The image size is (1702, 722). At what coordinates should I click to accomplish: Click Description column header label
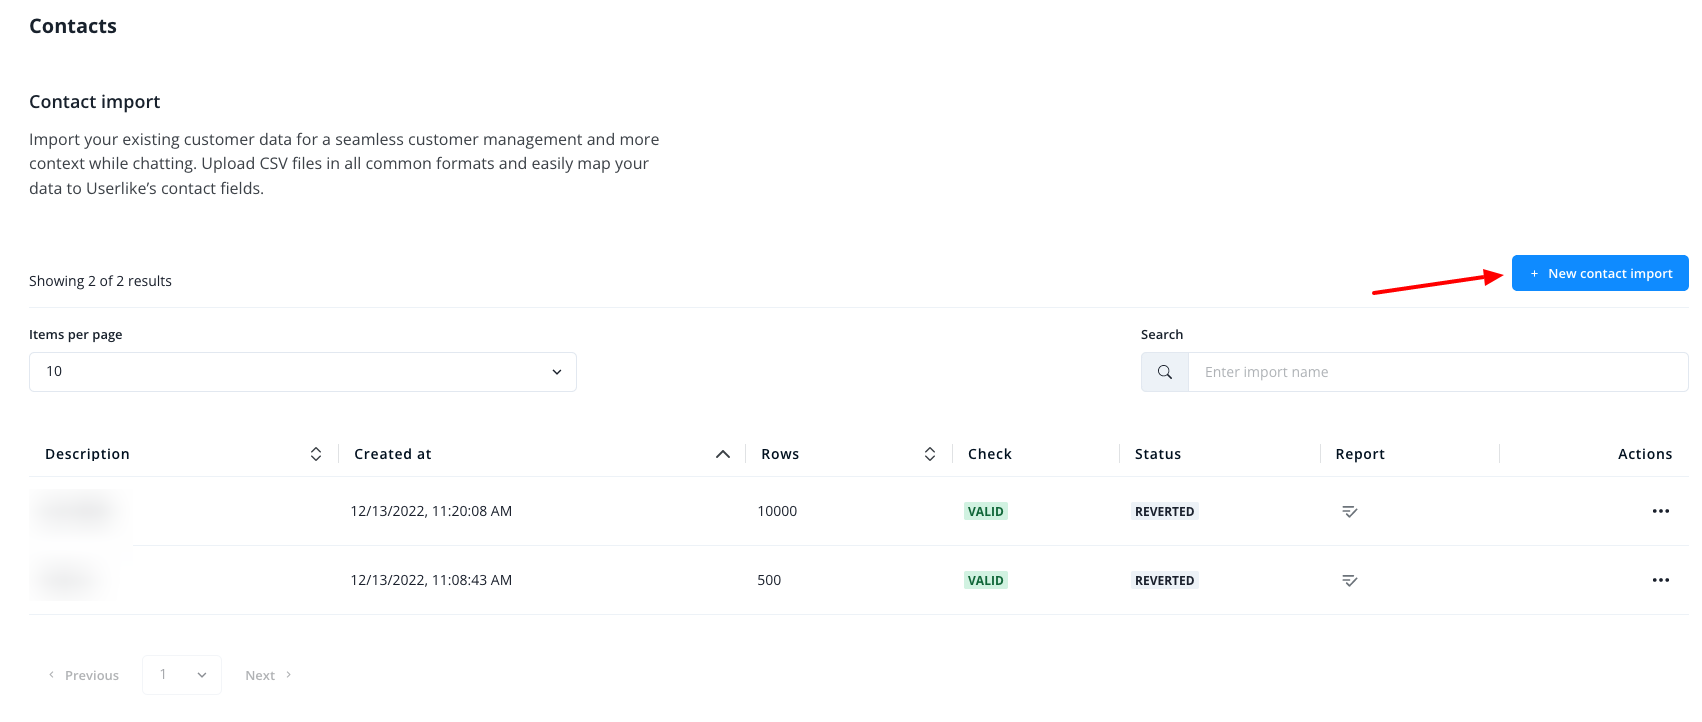[x=87, y=454]
